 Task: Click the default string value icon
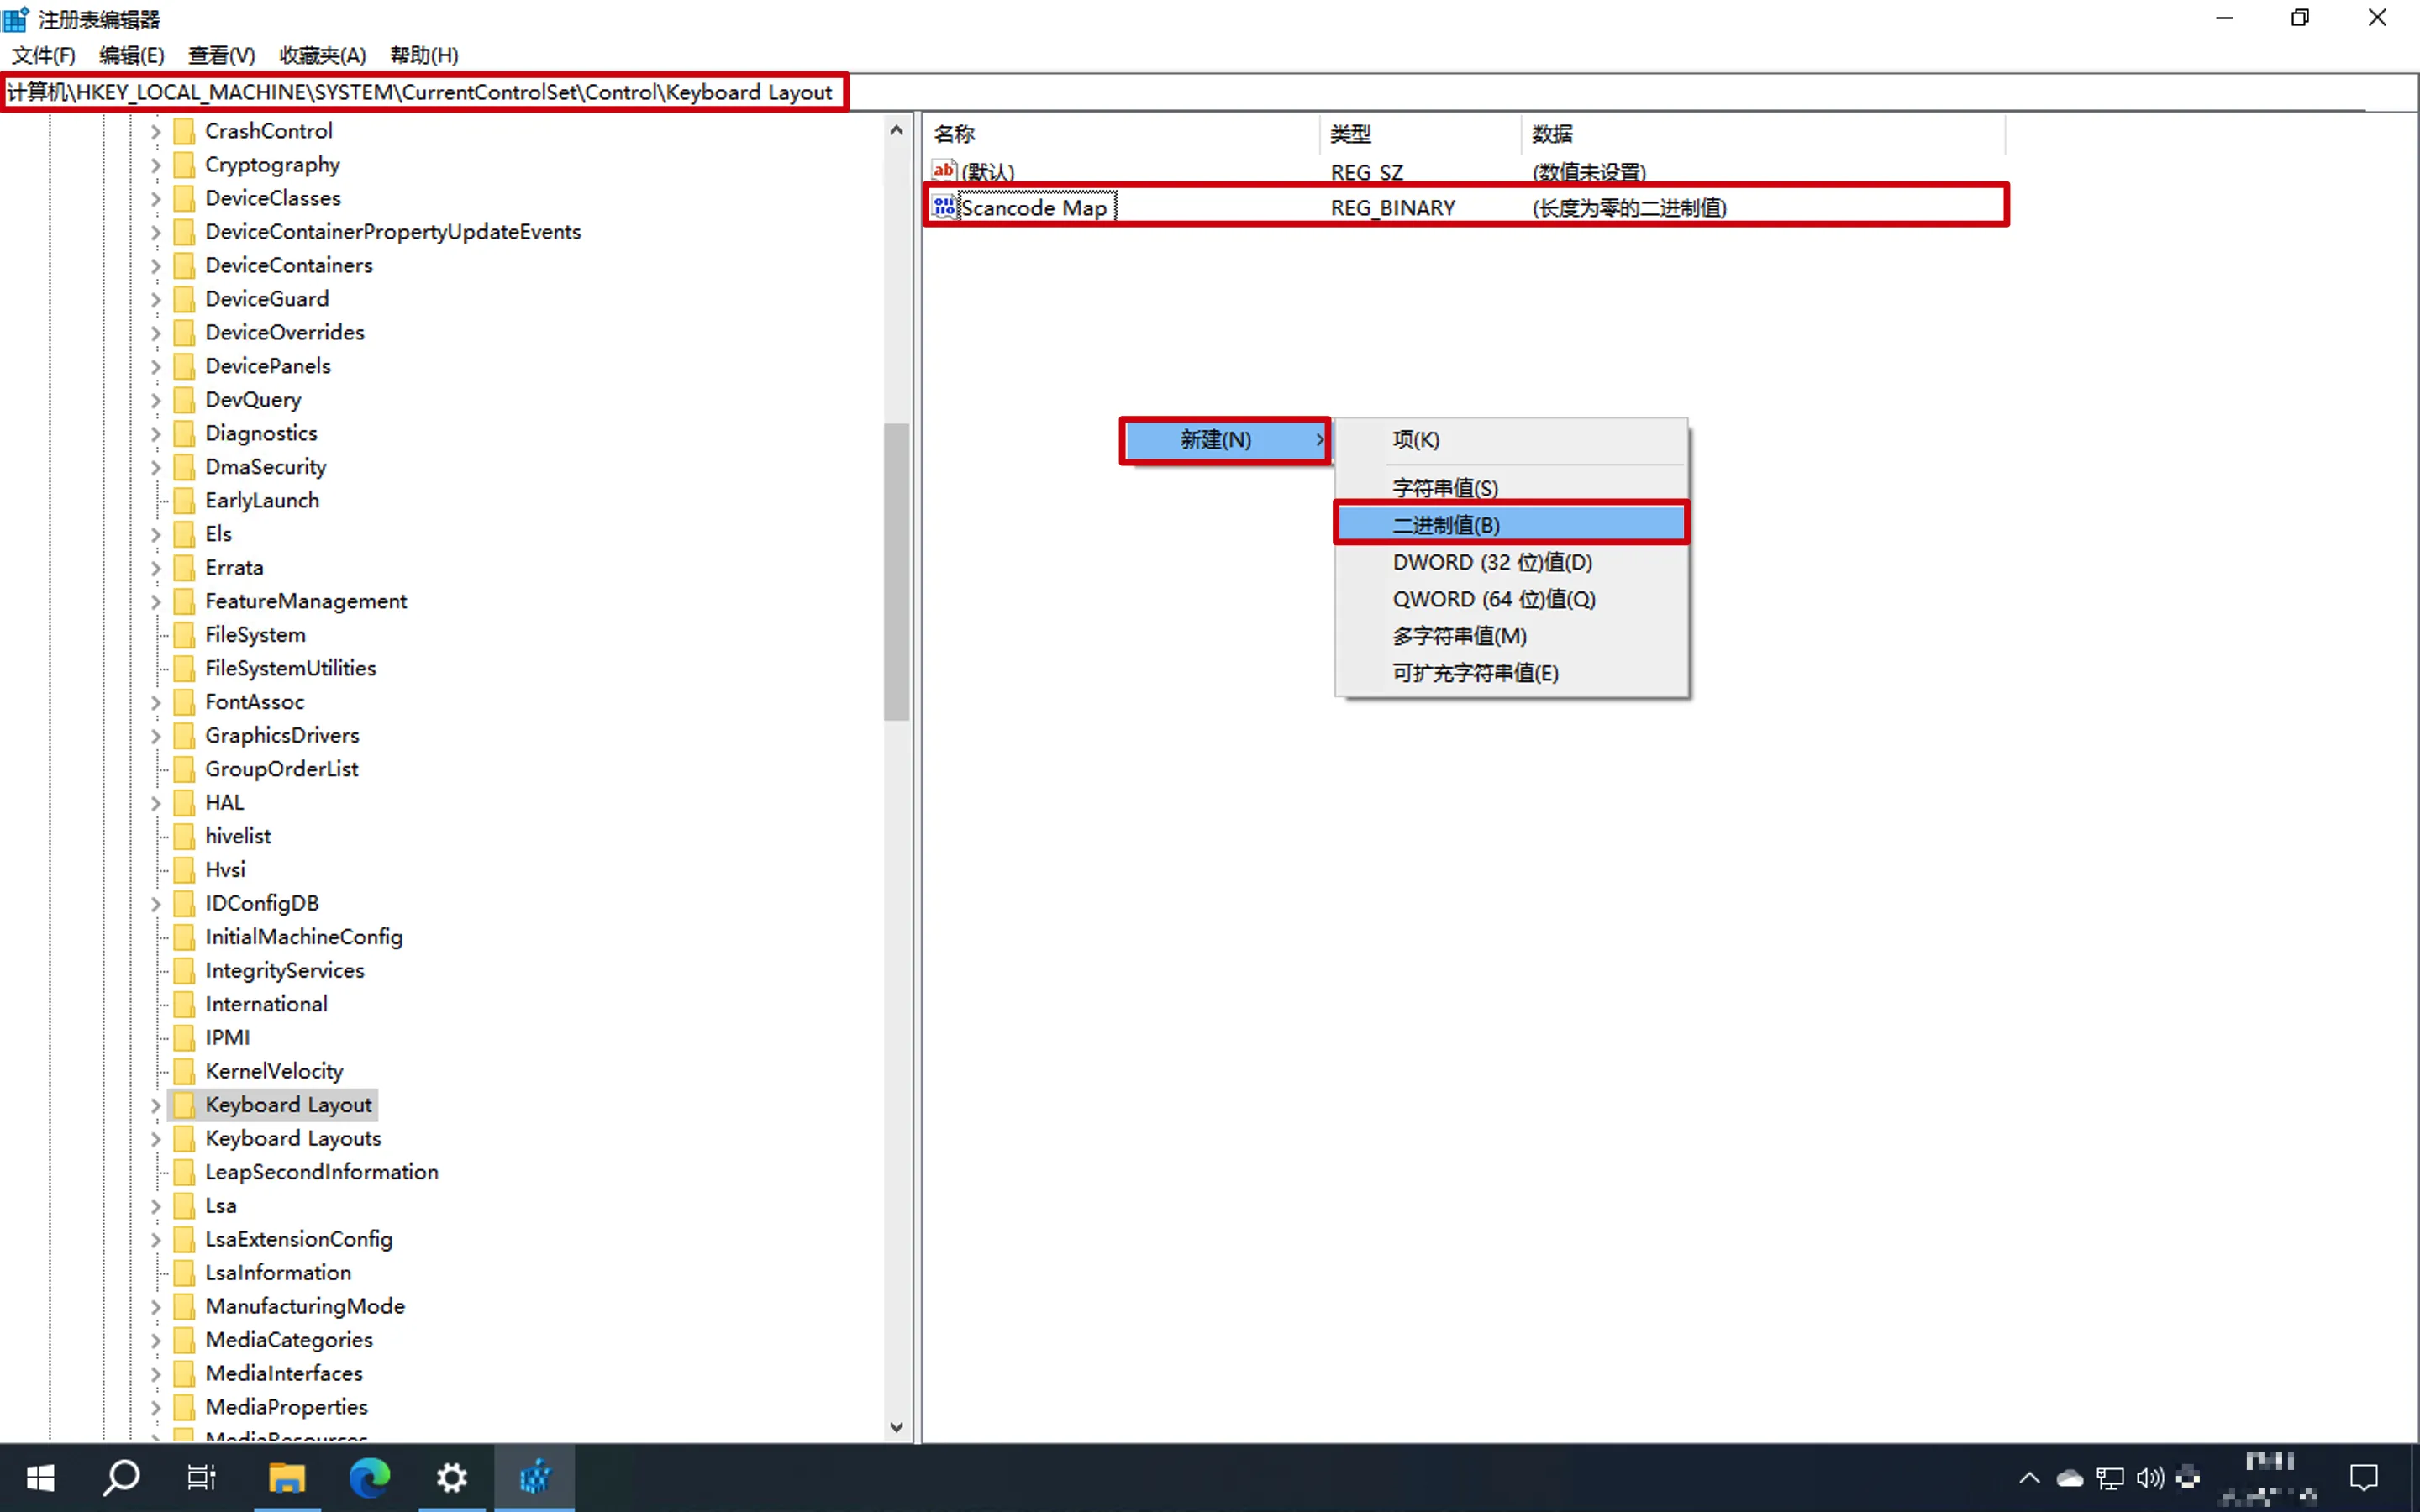(x=943, y=171)
